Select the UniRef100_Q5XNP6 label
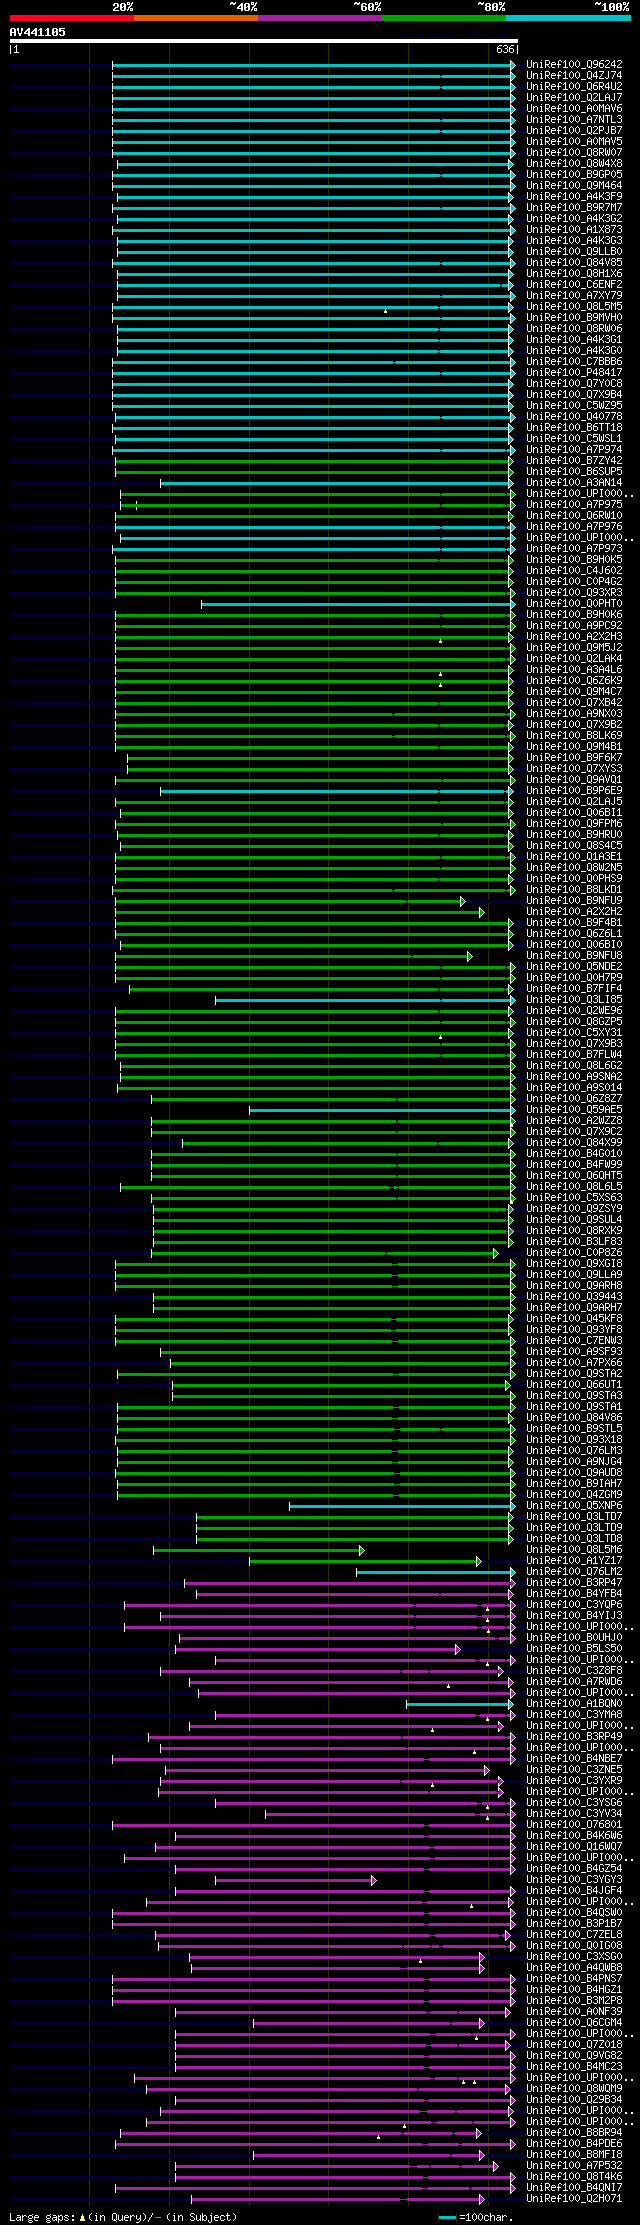 point(574,1505)
